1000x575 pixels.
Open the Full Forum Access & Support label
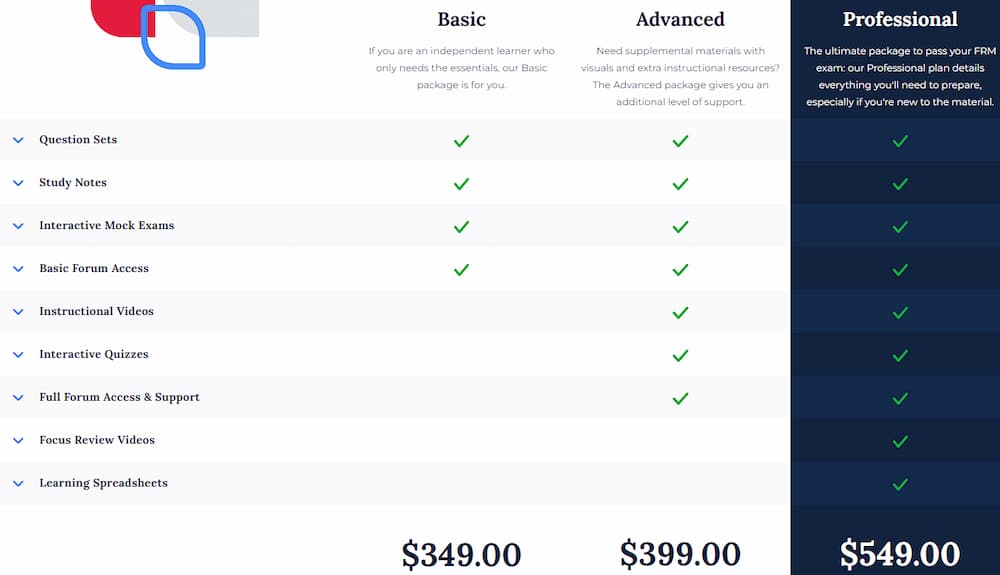coord(119,397)
